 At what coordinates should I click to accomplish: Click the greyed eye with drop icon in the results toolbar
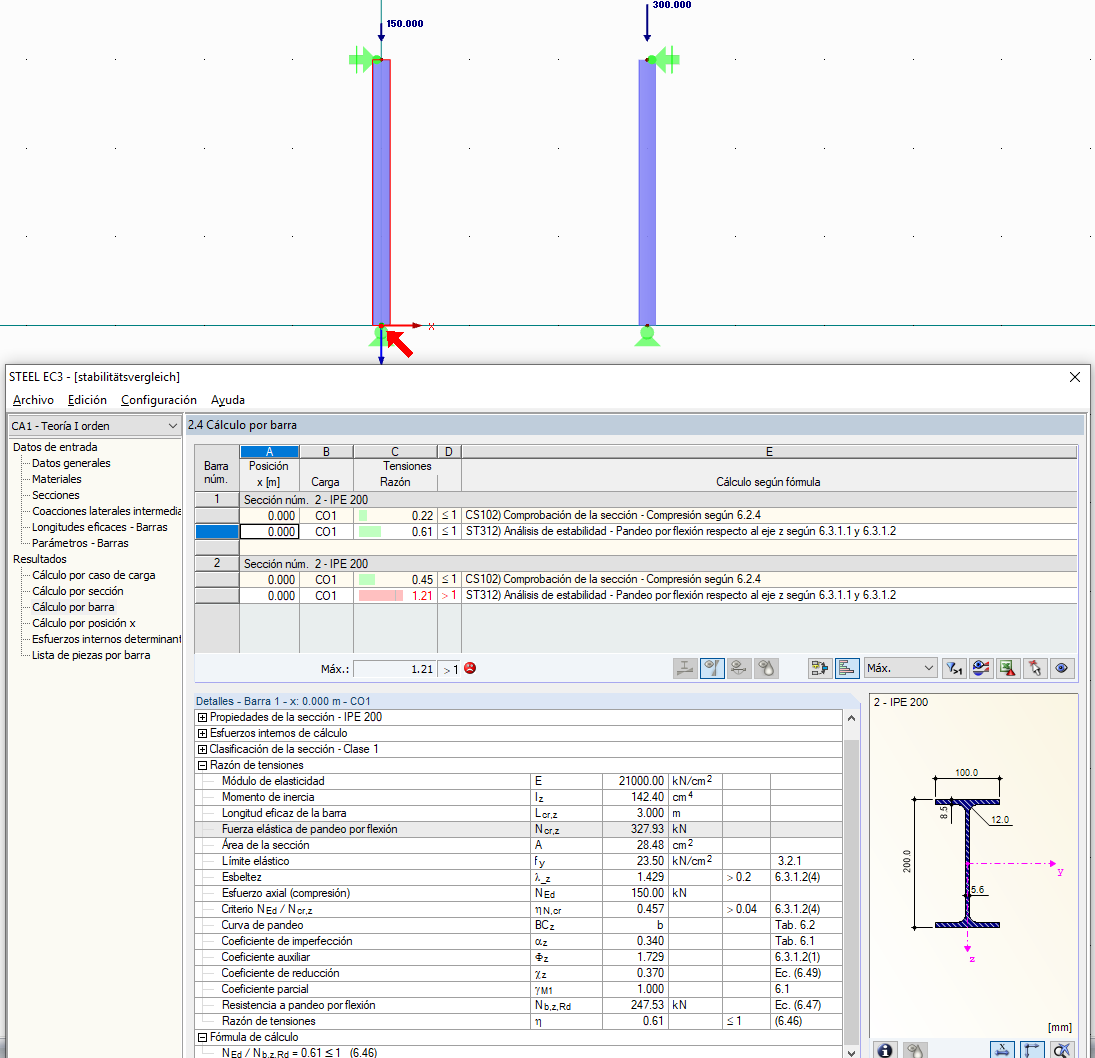coord(766,668)
